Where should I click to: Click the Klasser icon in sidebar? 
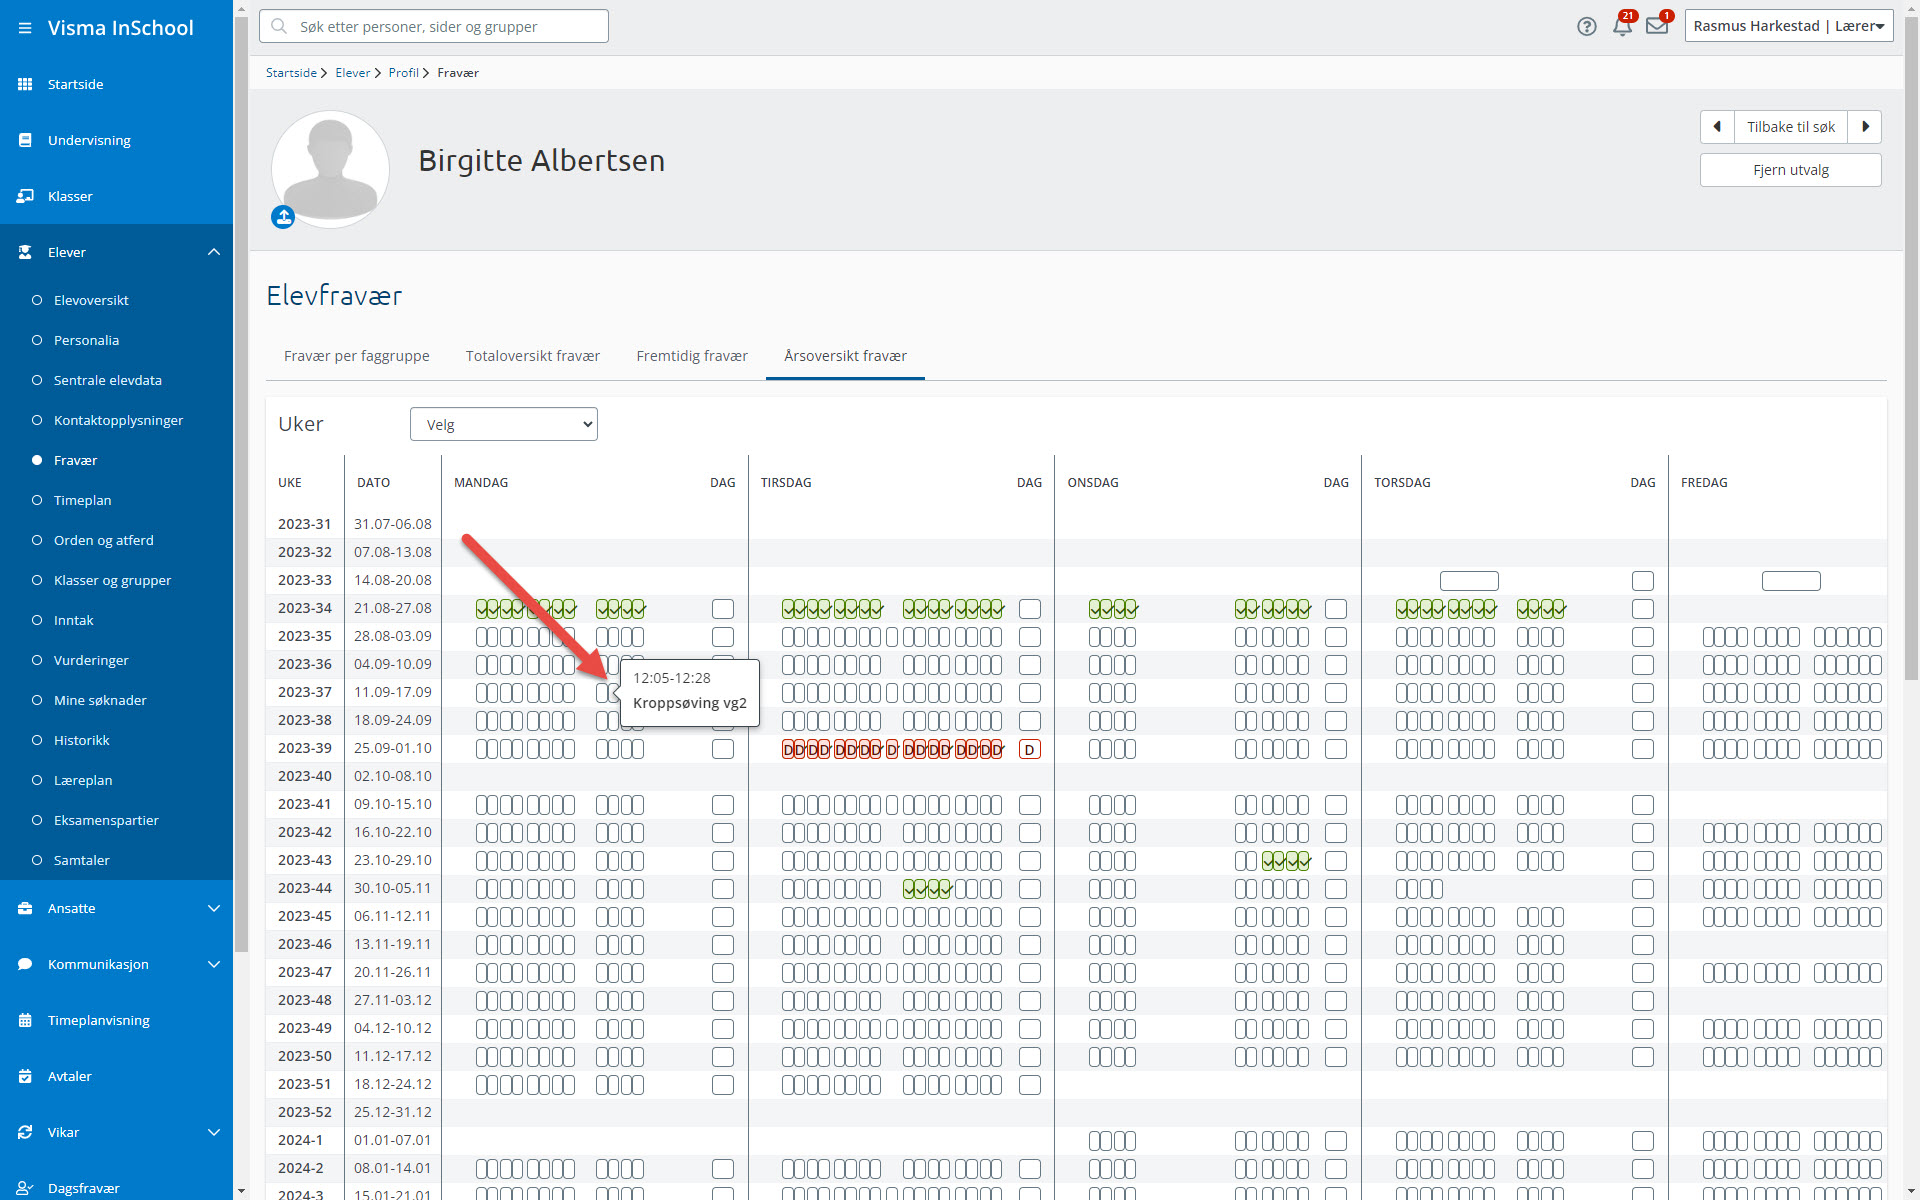[25, 196]
